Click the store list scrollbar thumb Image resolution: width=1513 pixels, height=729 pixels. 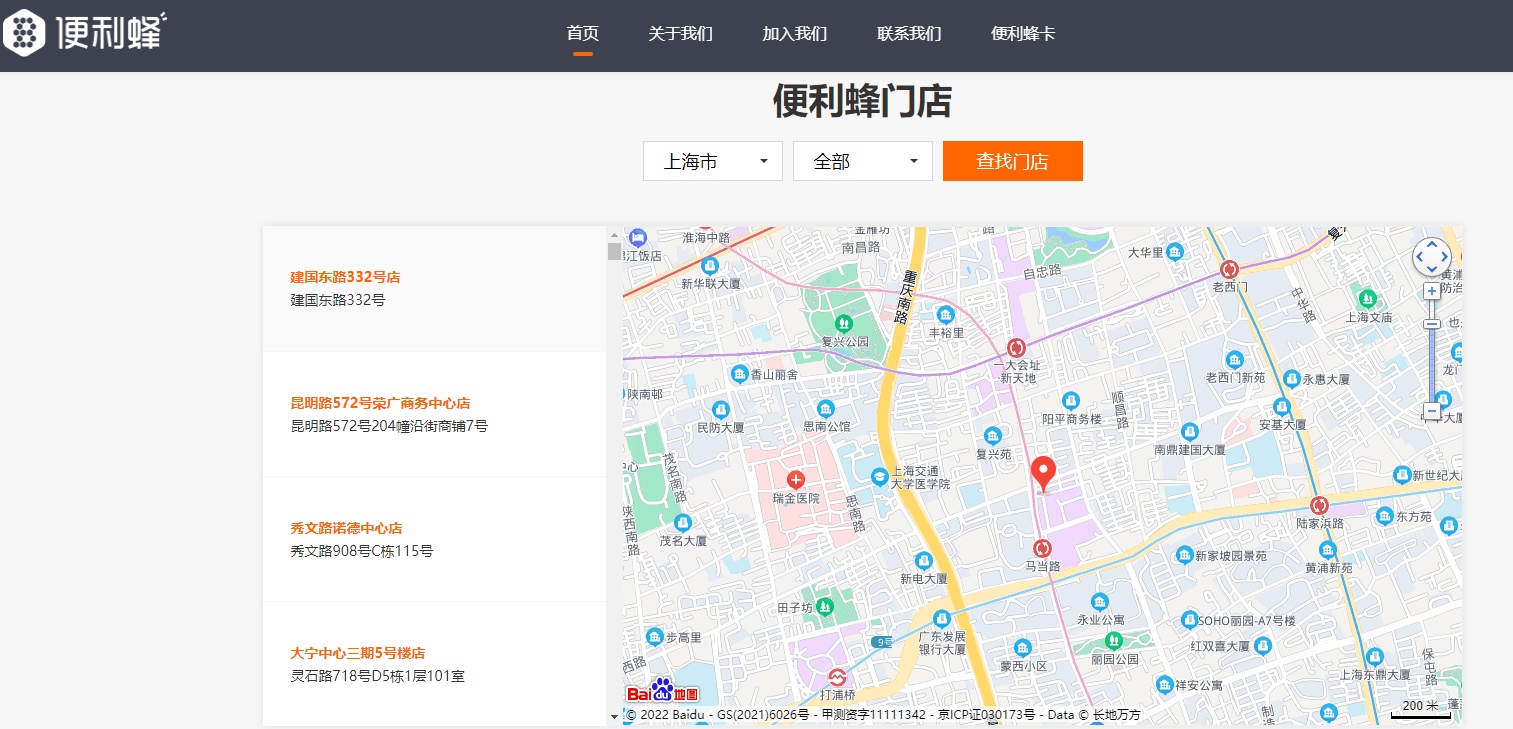coord(614,252)
